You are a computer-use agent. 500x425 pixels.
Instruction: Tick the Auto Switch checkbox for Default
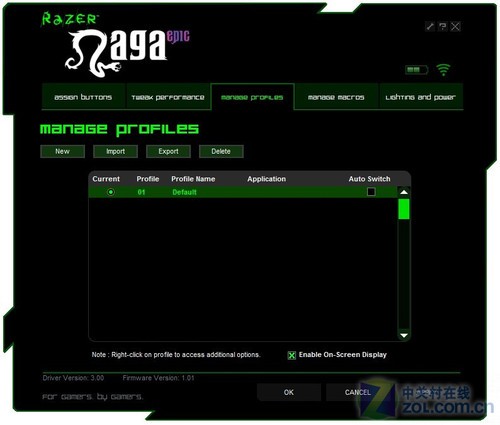371,192
